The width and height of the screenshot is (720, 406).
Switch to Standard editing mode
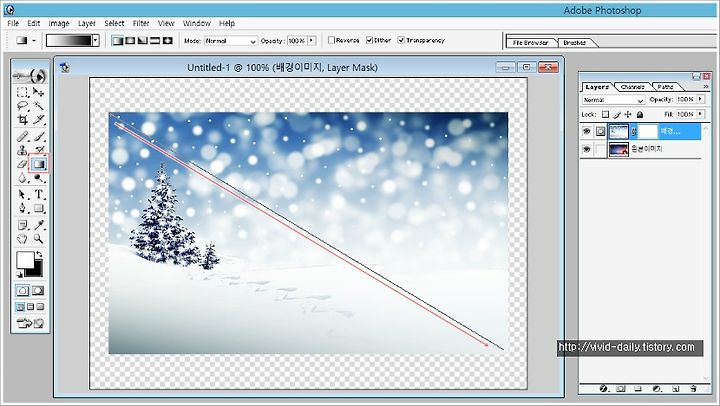(22, 291)
